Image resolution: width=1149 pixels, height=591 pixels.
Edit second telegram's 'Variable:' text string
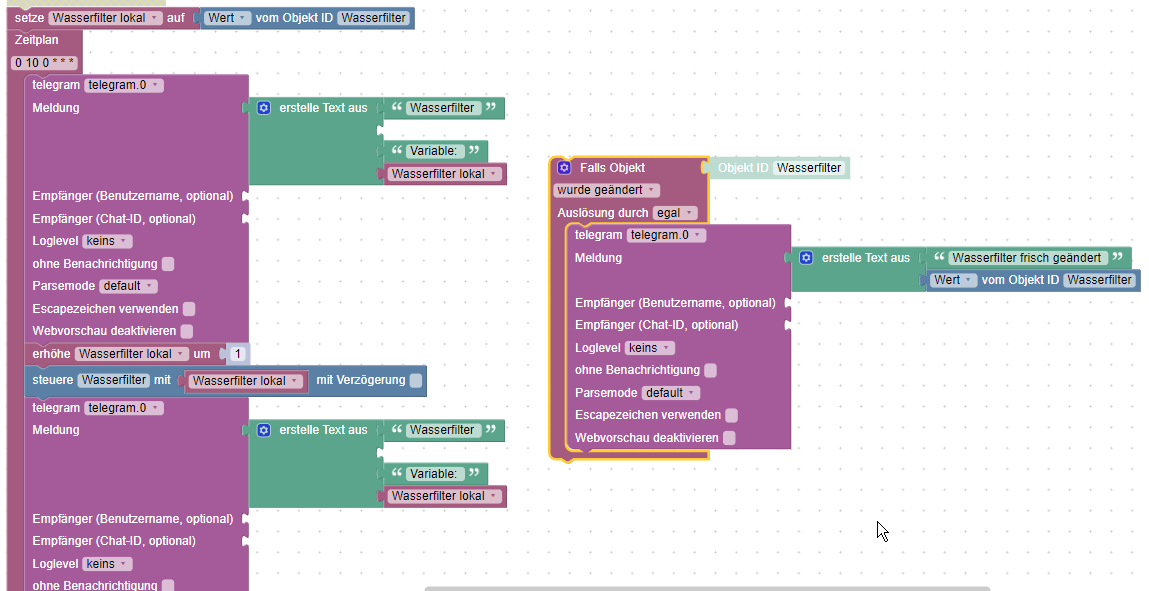[433, 474]
